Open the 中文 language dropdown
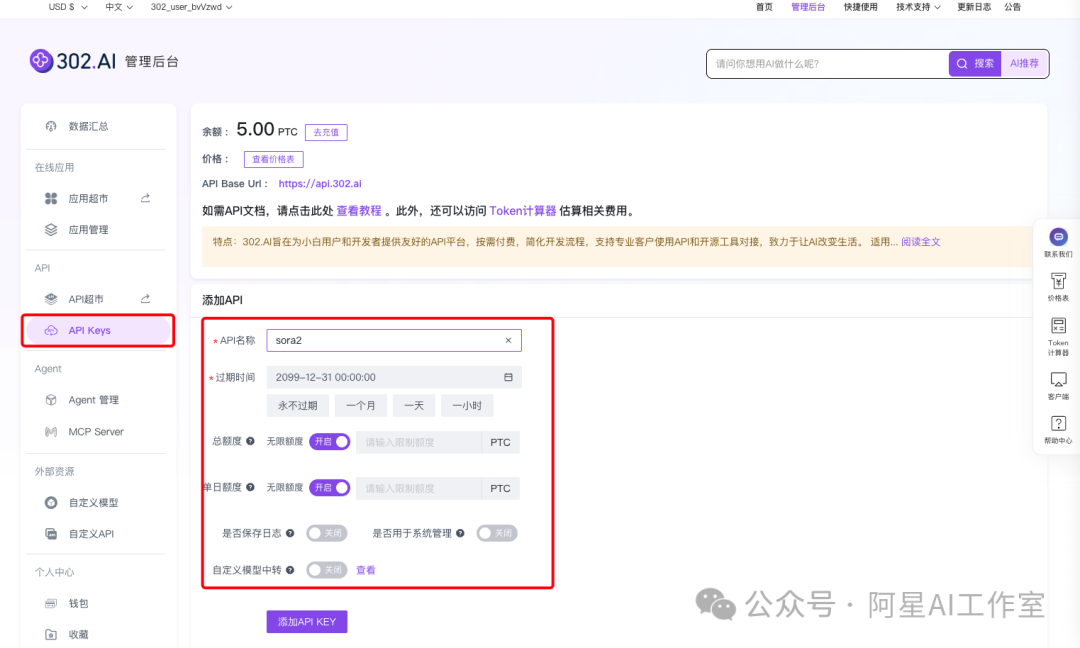 coord(119,7)
